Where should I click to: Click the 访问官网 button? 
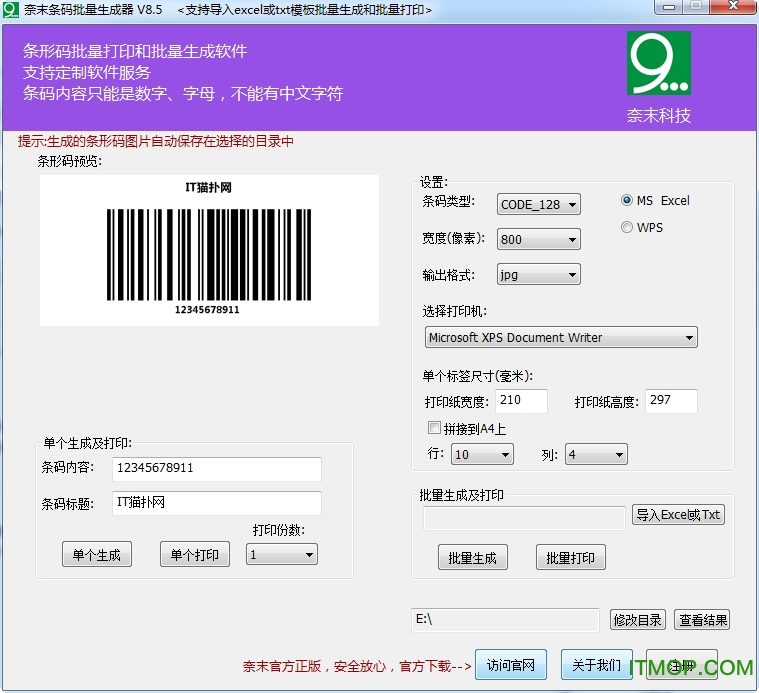[511, 665]
